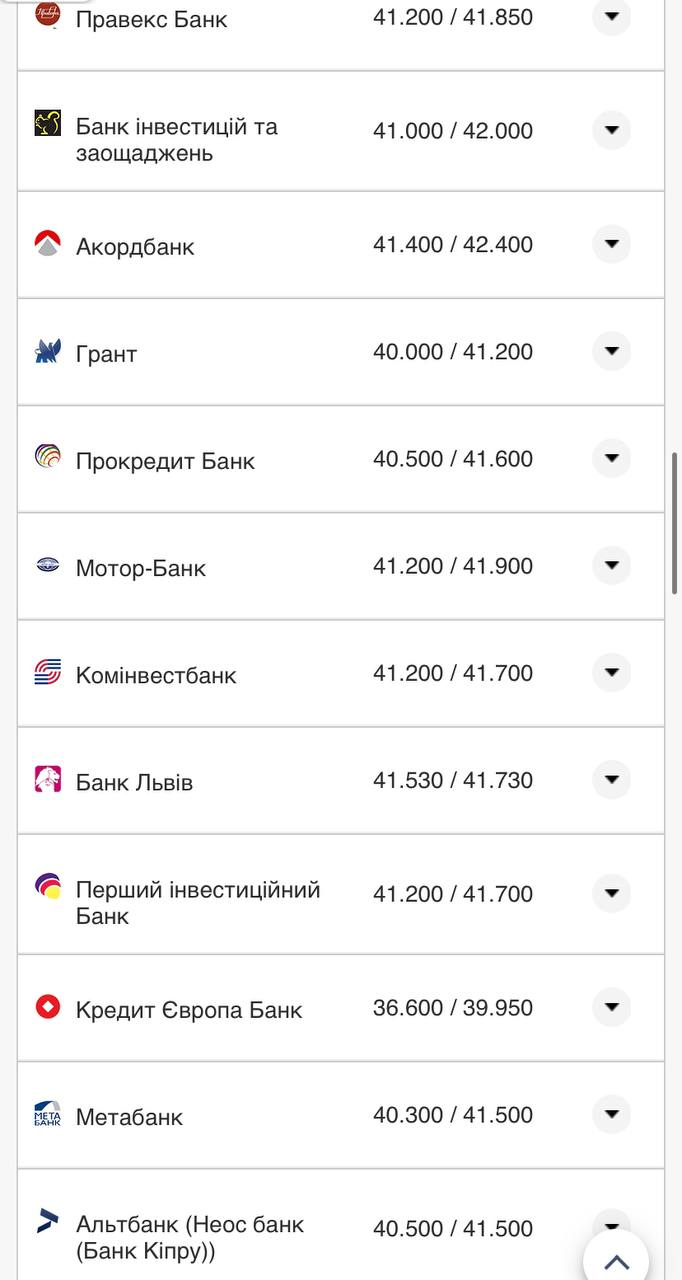
Task: Expand the Грант row dropdown arrow
Action: click(x=611, y=351)
